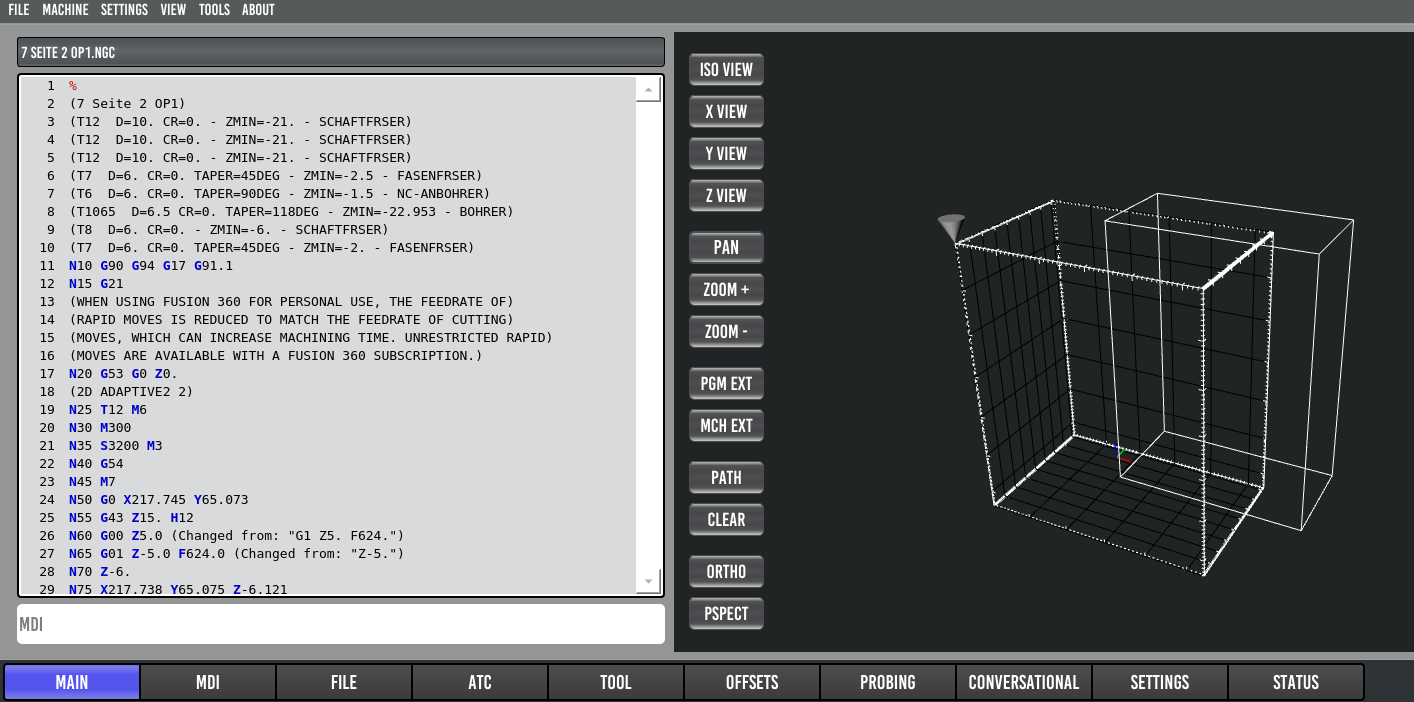Click the origin axis marker in viewport

tap(1122, 455)
